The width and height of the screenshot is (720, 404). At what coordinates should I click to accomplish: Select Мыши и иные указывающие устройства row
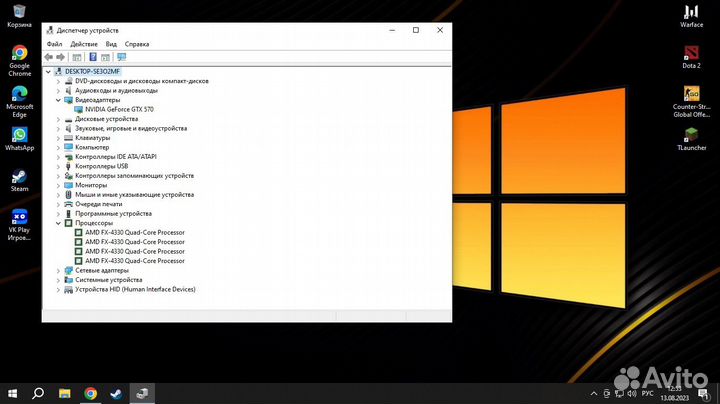pos(135,195)
